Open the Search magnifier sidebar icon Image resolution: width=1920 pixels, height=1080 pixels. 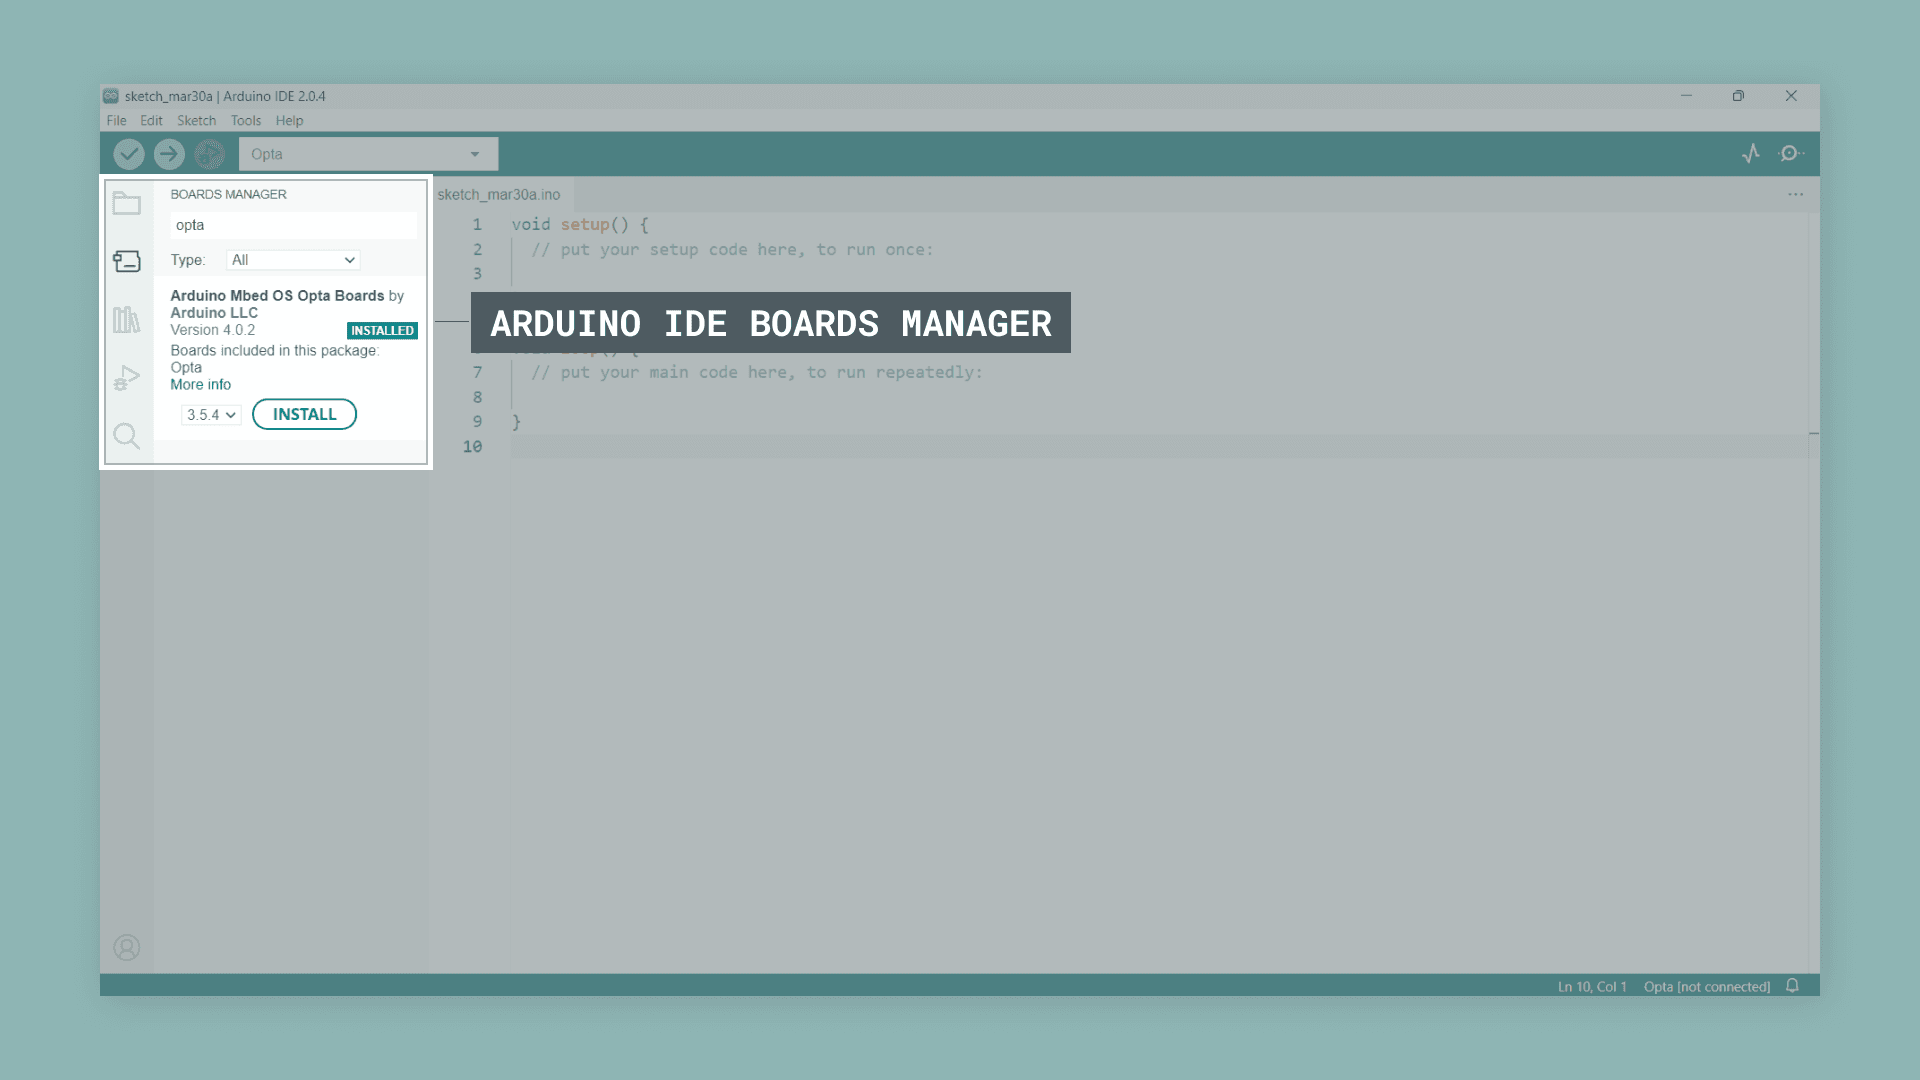click(x=127, y=436)
